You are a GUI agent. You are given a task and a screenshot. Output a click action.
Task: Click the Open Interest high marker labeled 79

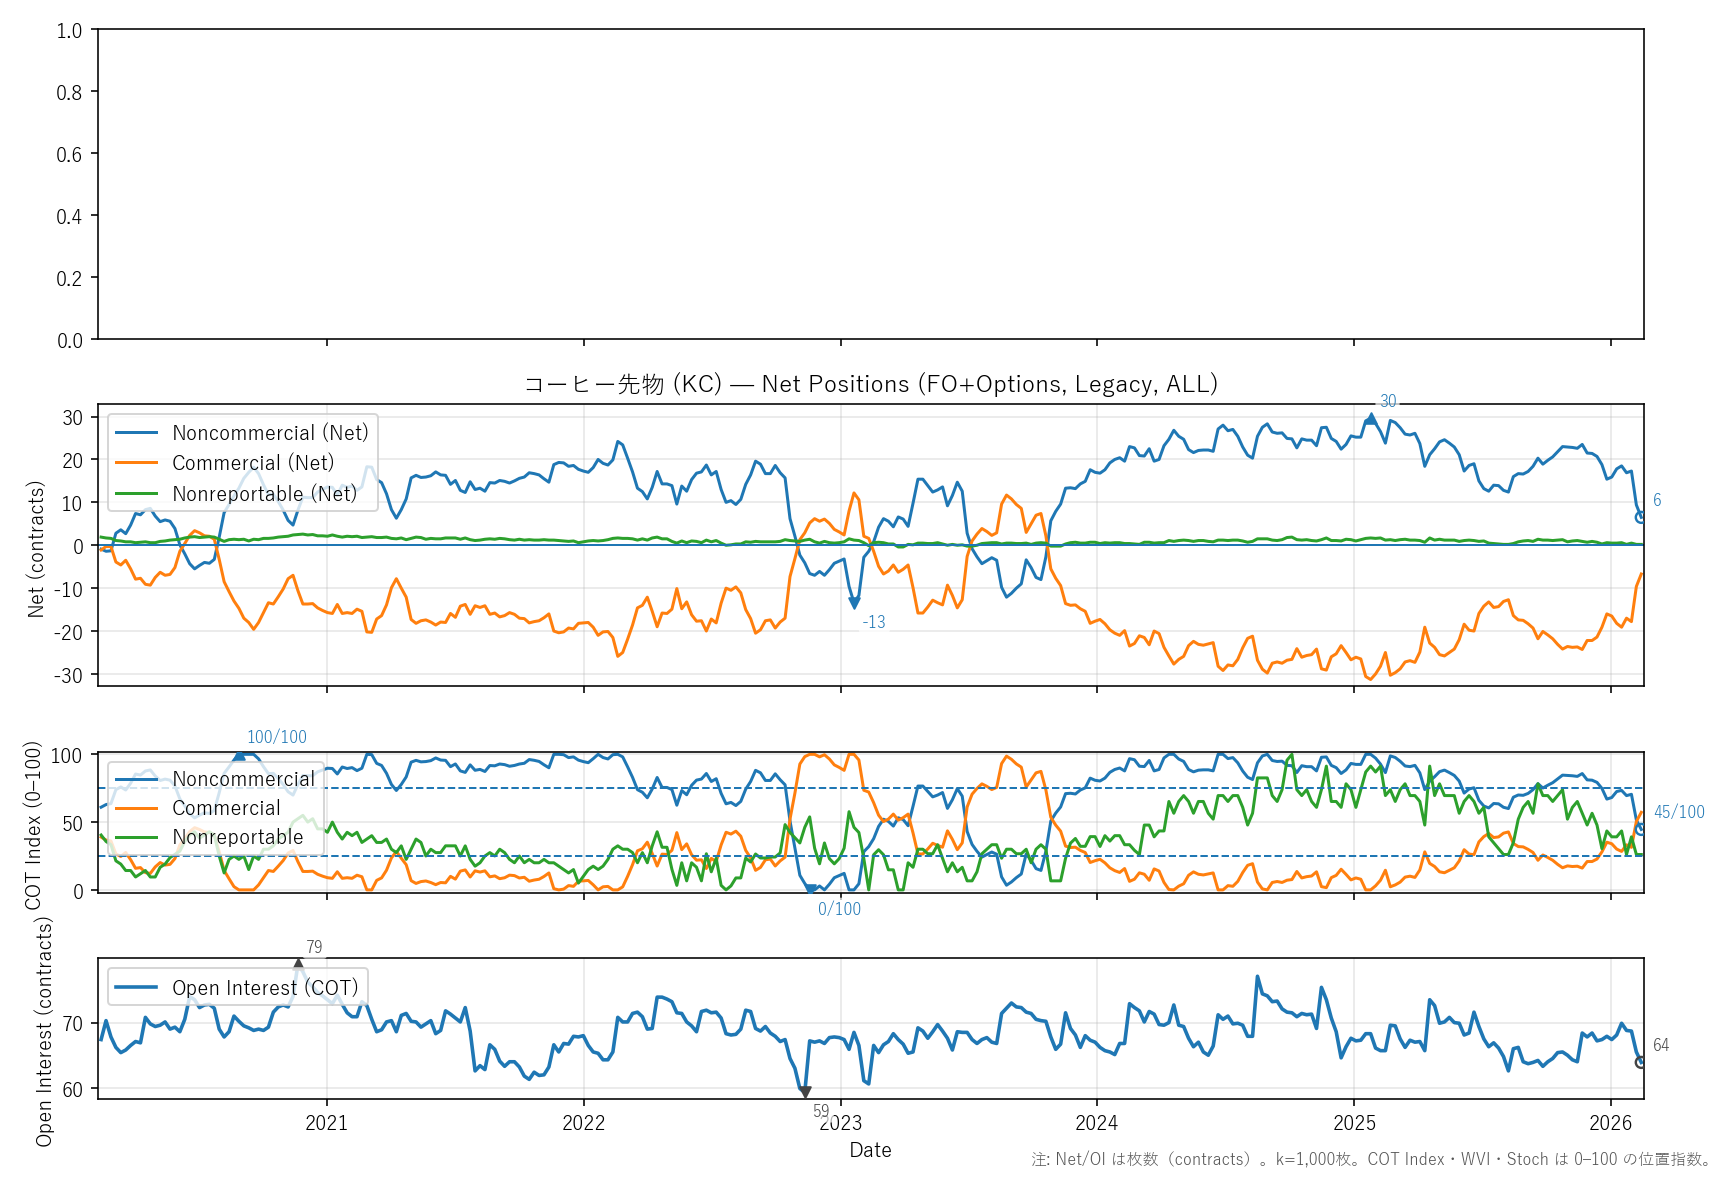pyautogui.click(x=298, y=964)
